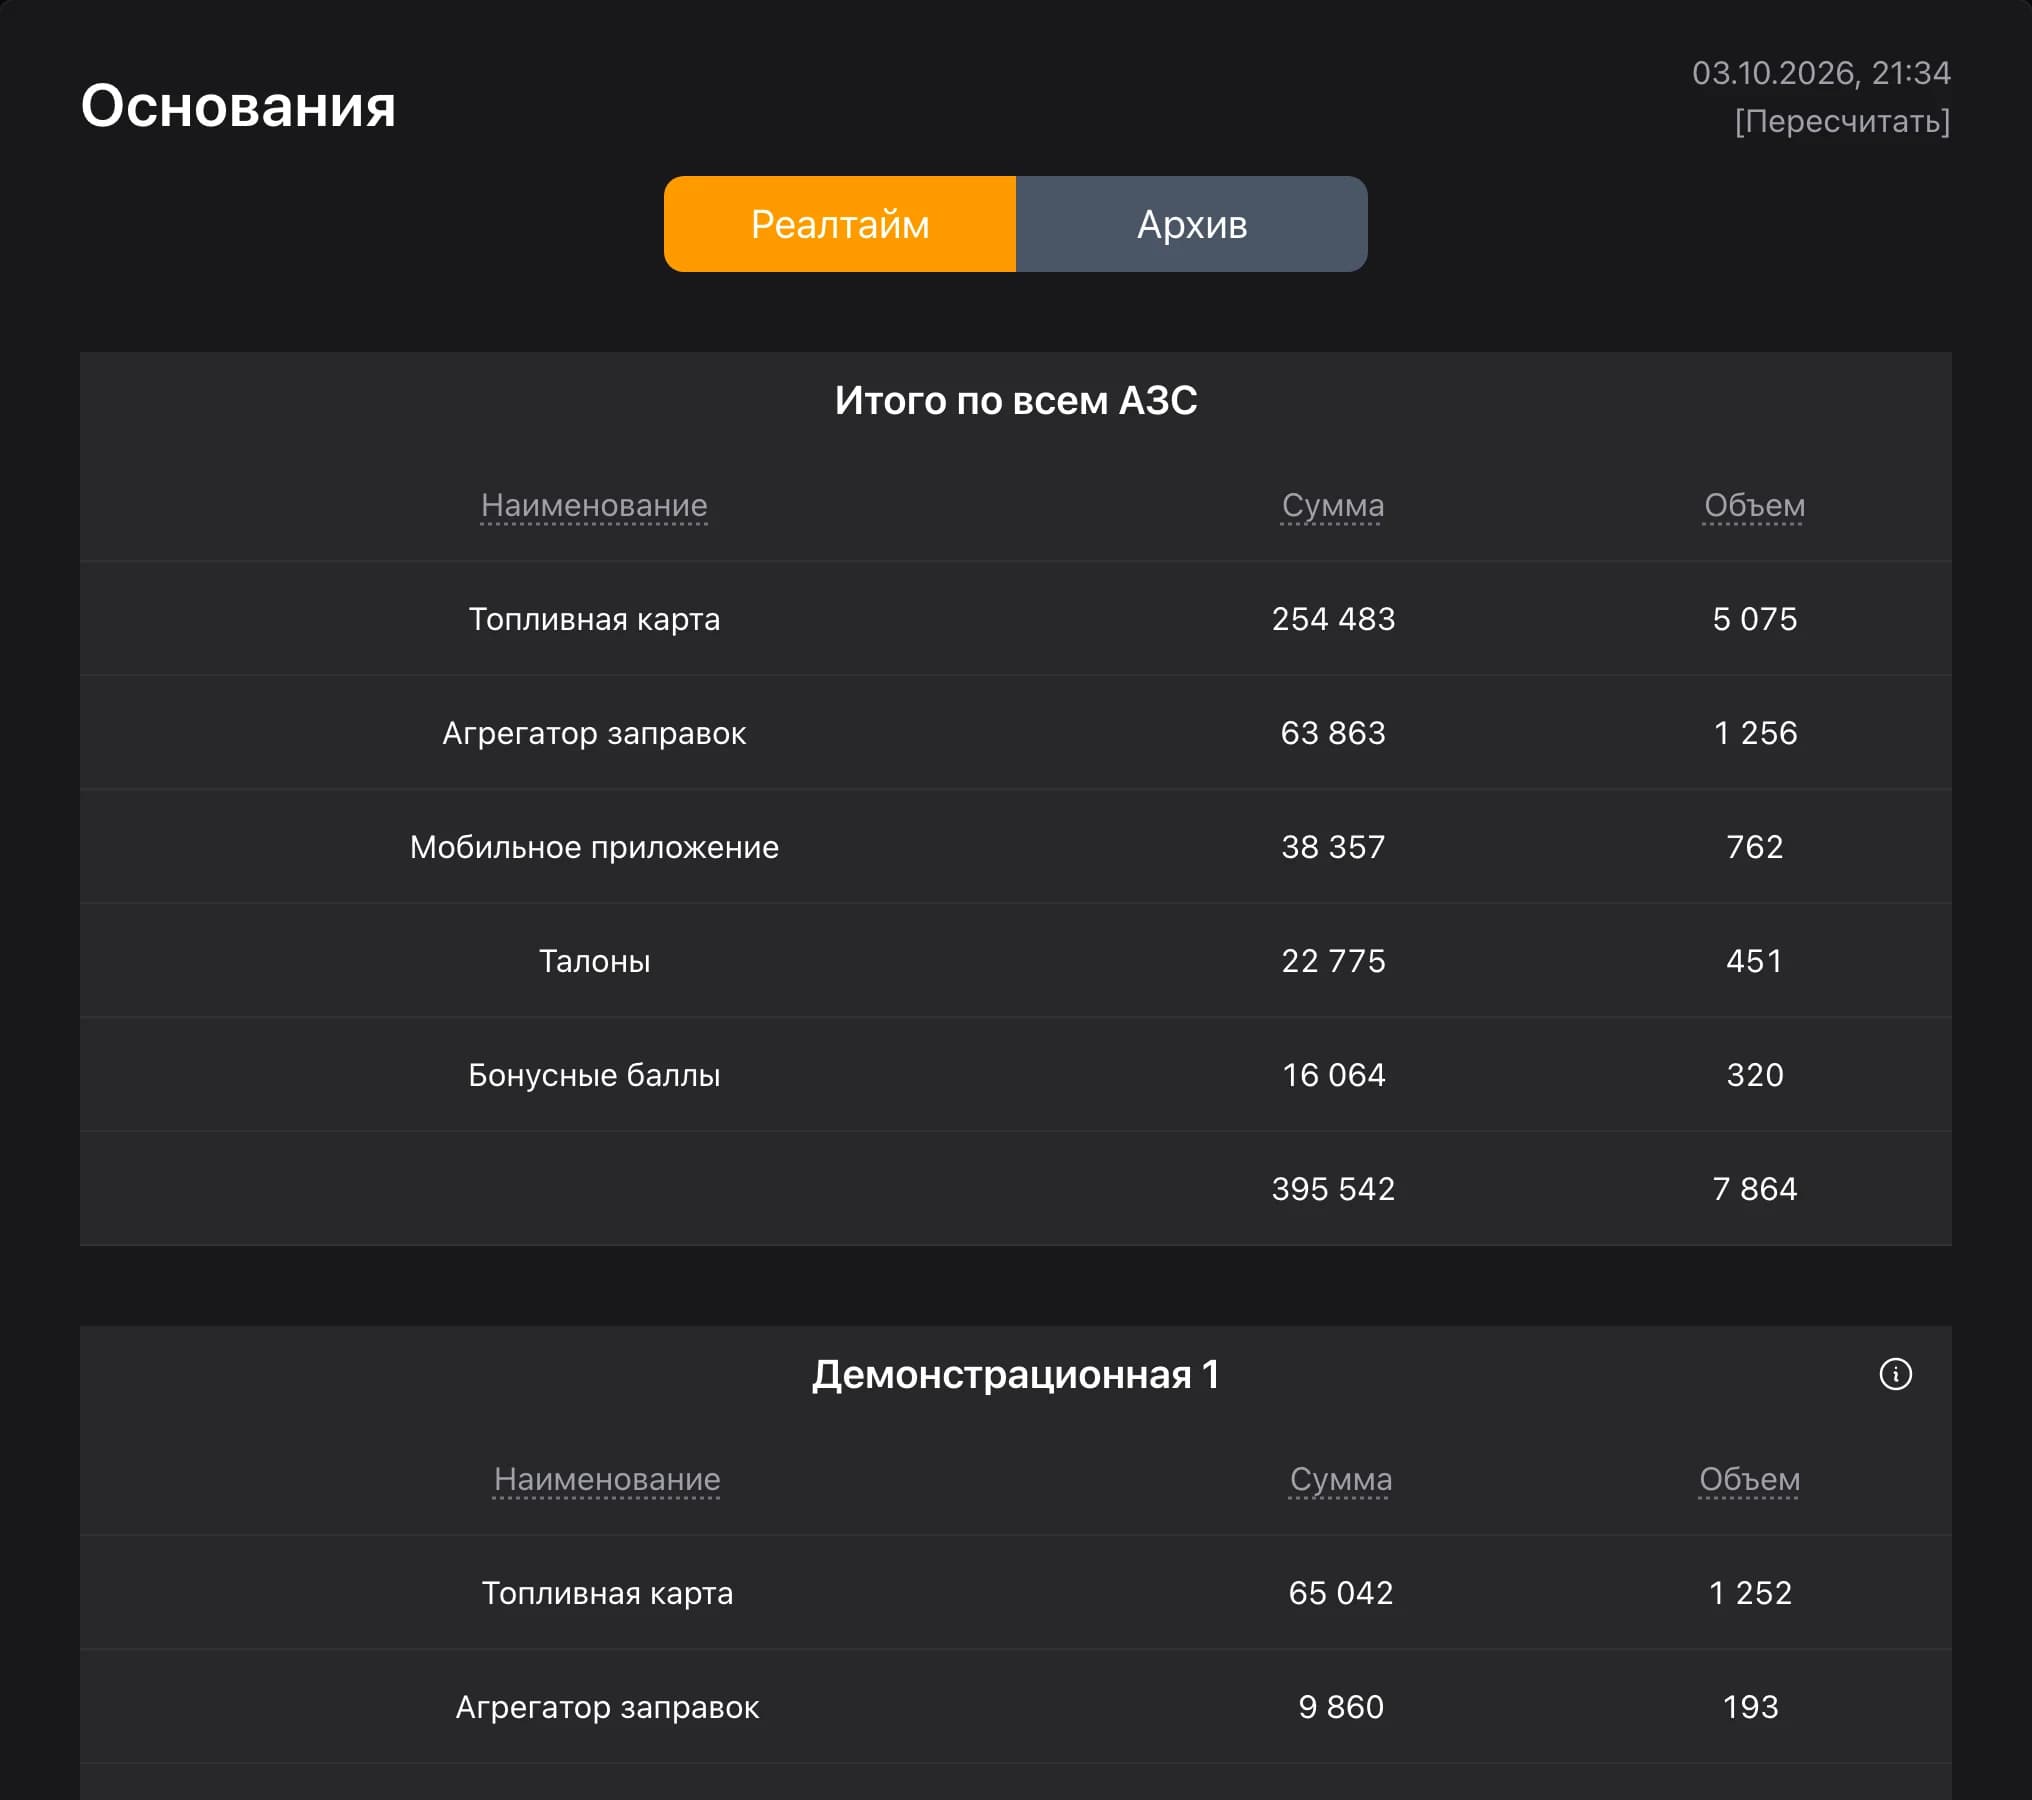This screenshot has width=2032, height=1800.
Task: Click the total volume 7 864
Action: (1754, 1189)
